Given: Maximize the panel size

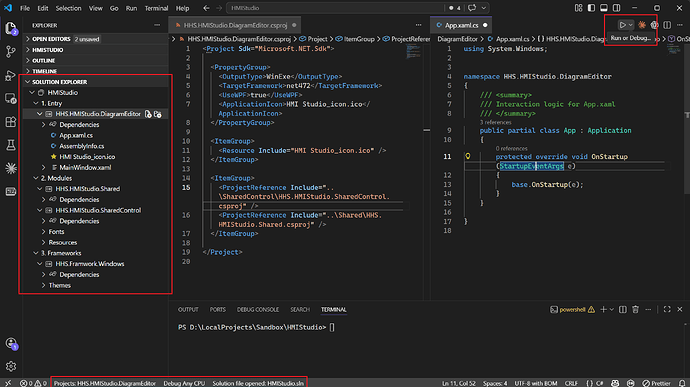Looking at the screenshot, I should [667, 310].
